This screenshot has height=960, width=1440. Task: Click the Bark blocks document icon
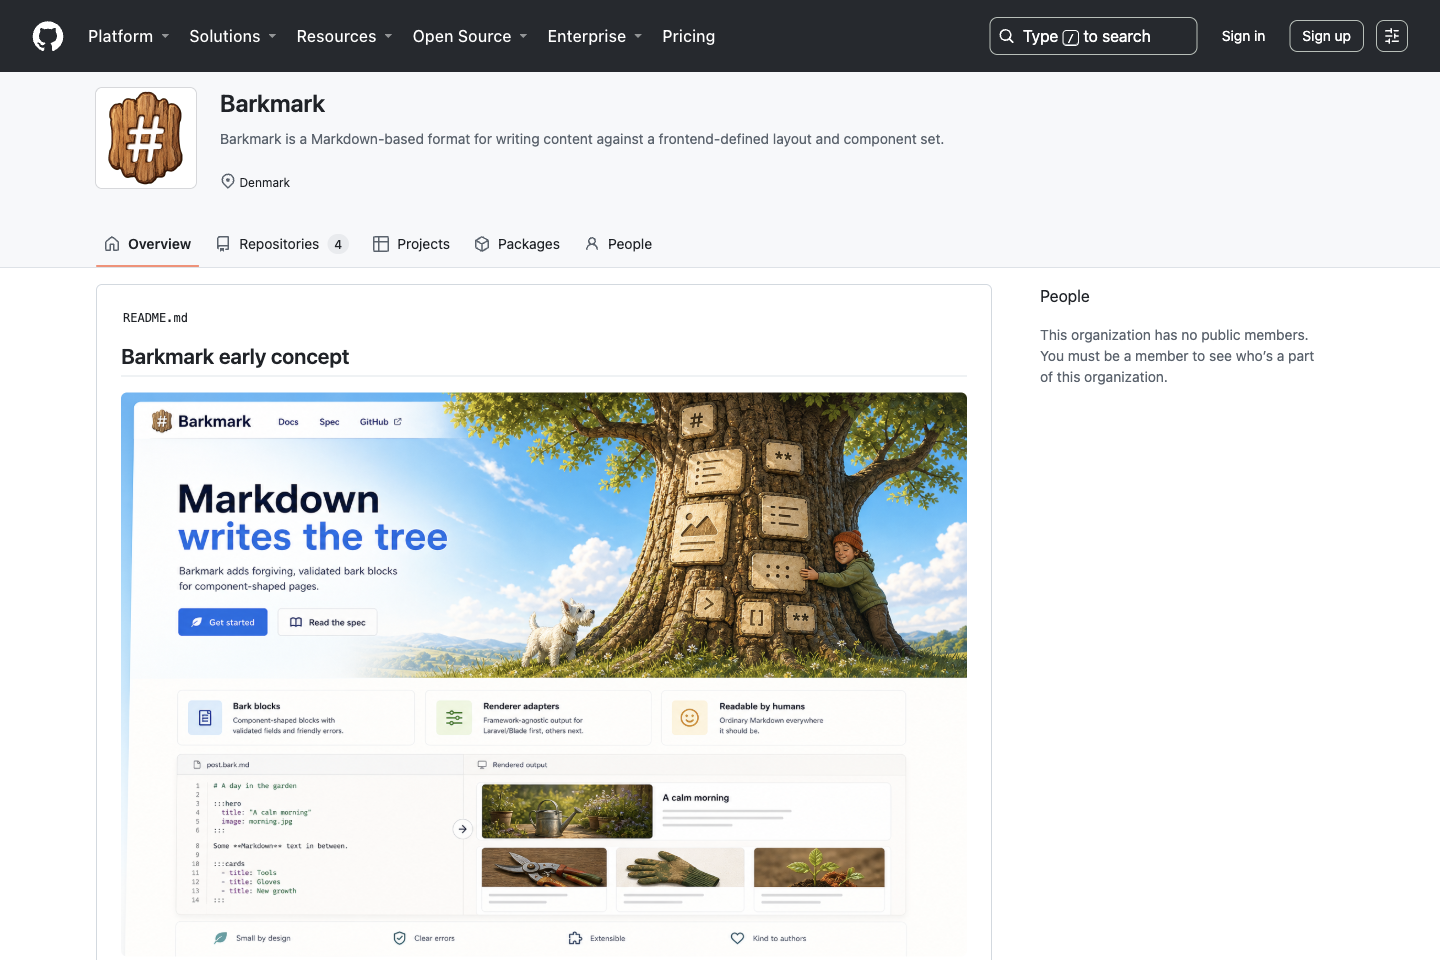pos(205,717)
